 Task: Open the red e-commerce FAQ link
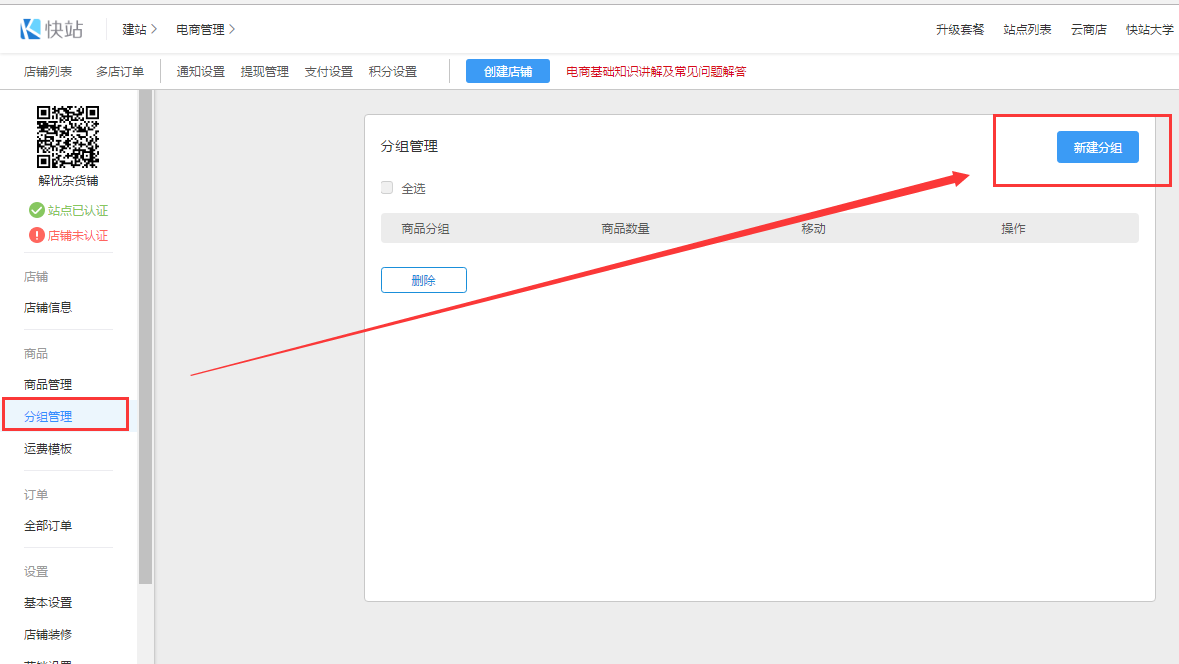(656, 72)
